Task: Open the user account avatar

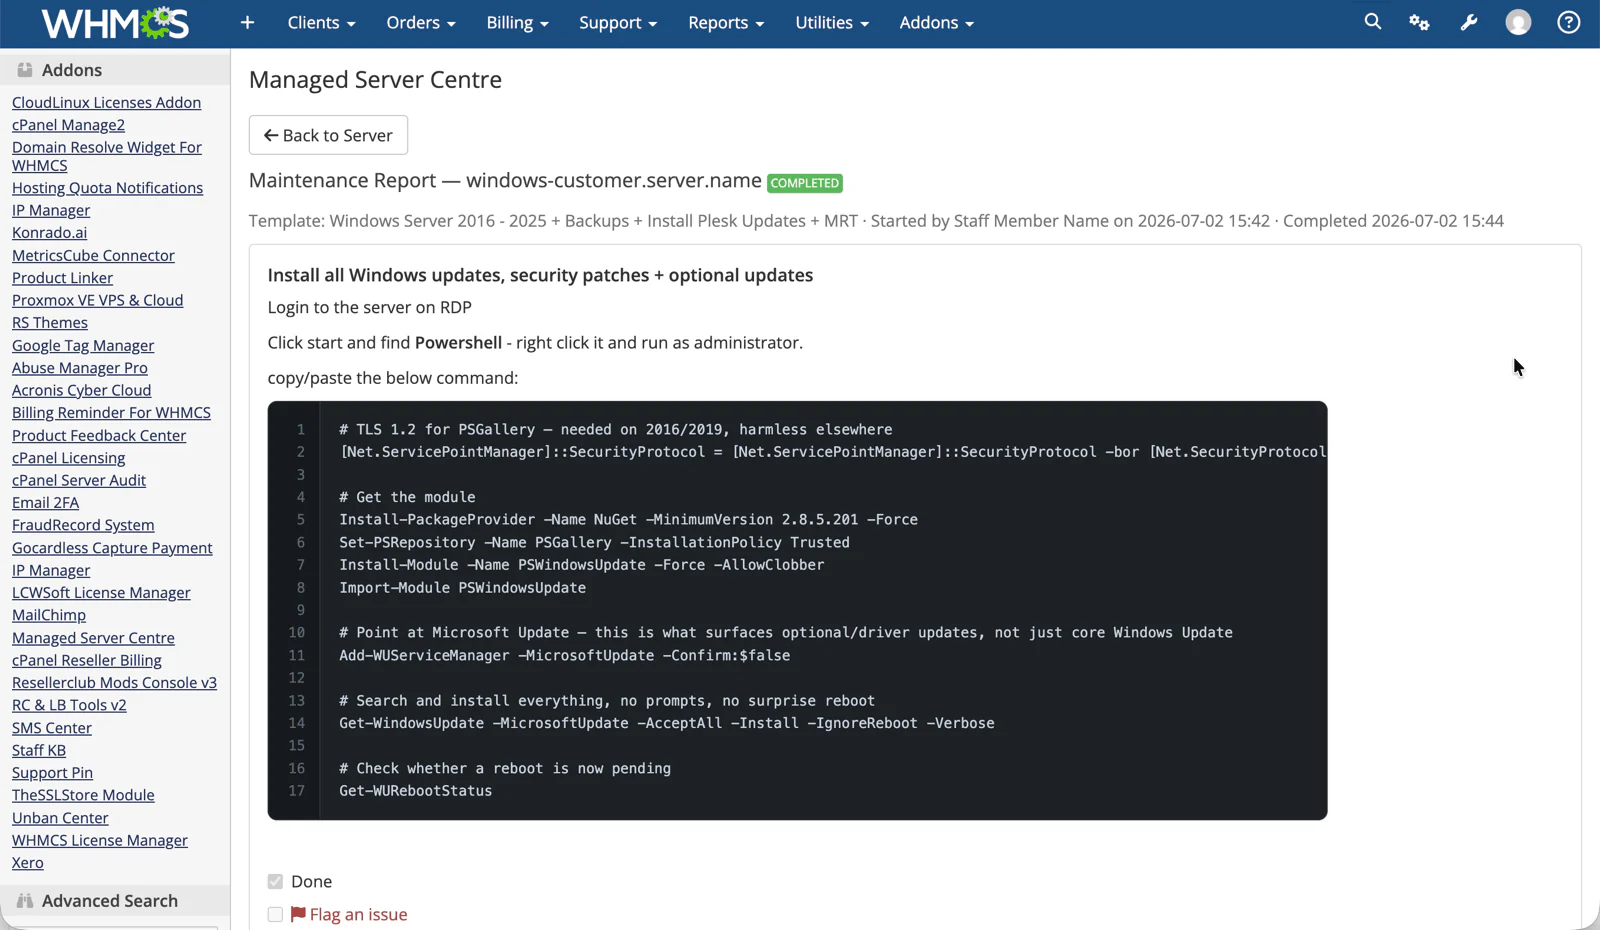Action: (x=1518, y=22)
